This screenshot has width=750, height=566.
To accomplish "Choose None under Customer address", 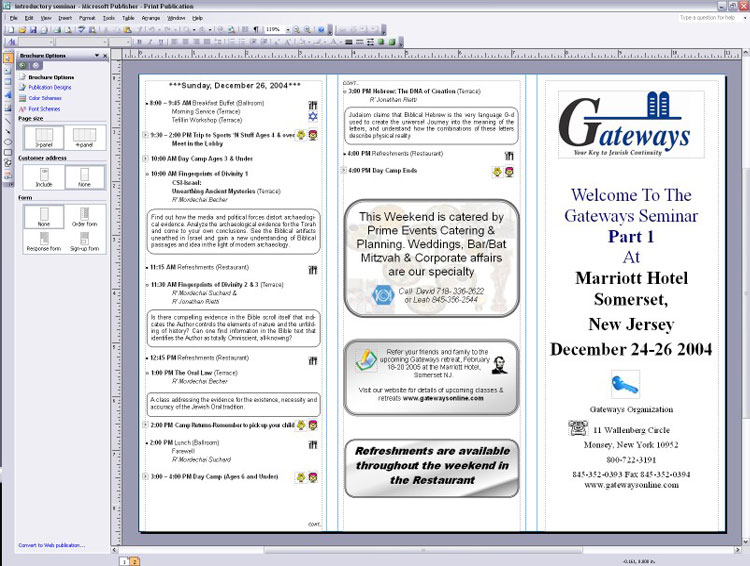I will (x=85, y=177).
